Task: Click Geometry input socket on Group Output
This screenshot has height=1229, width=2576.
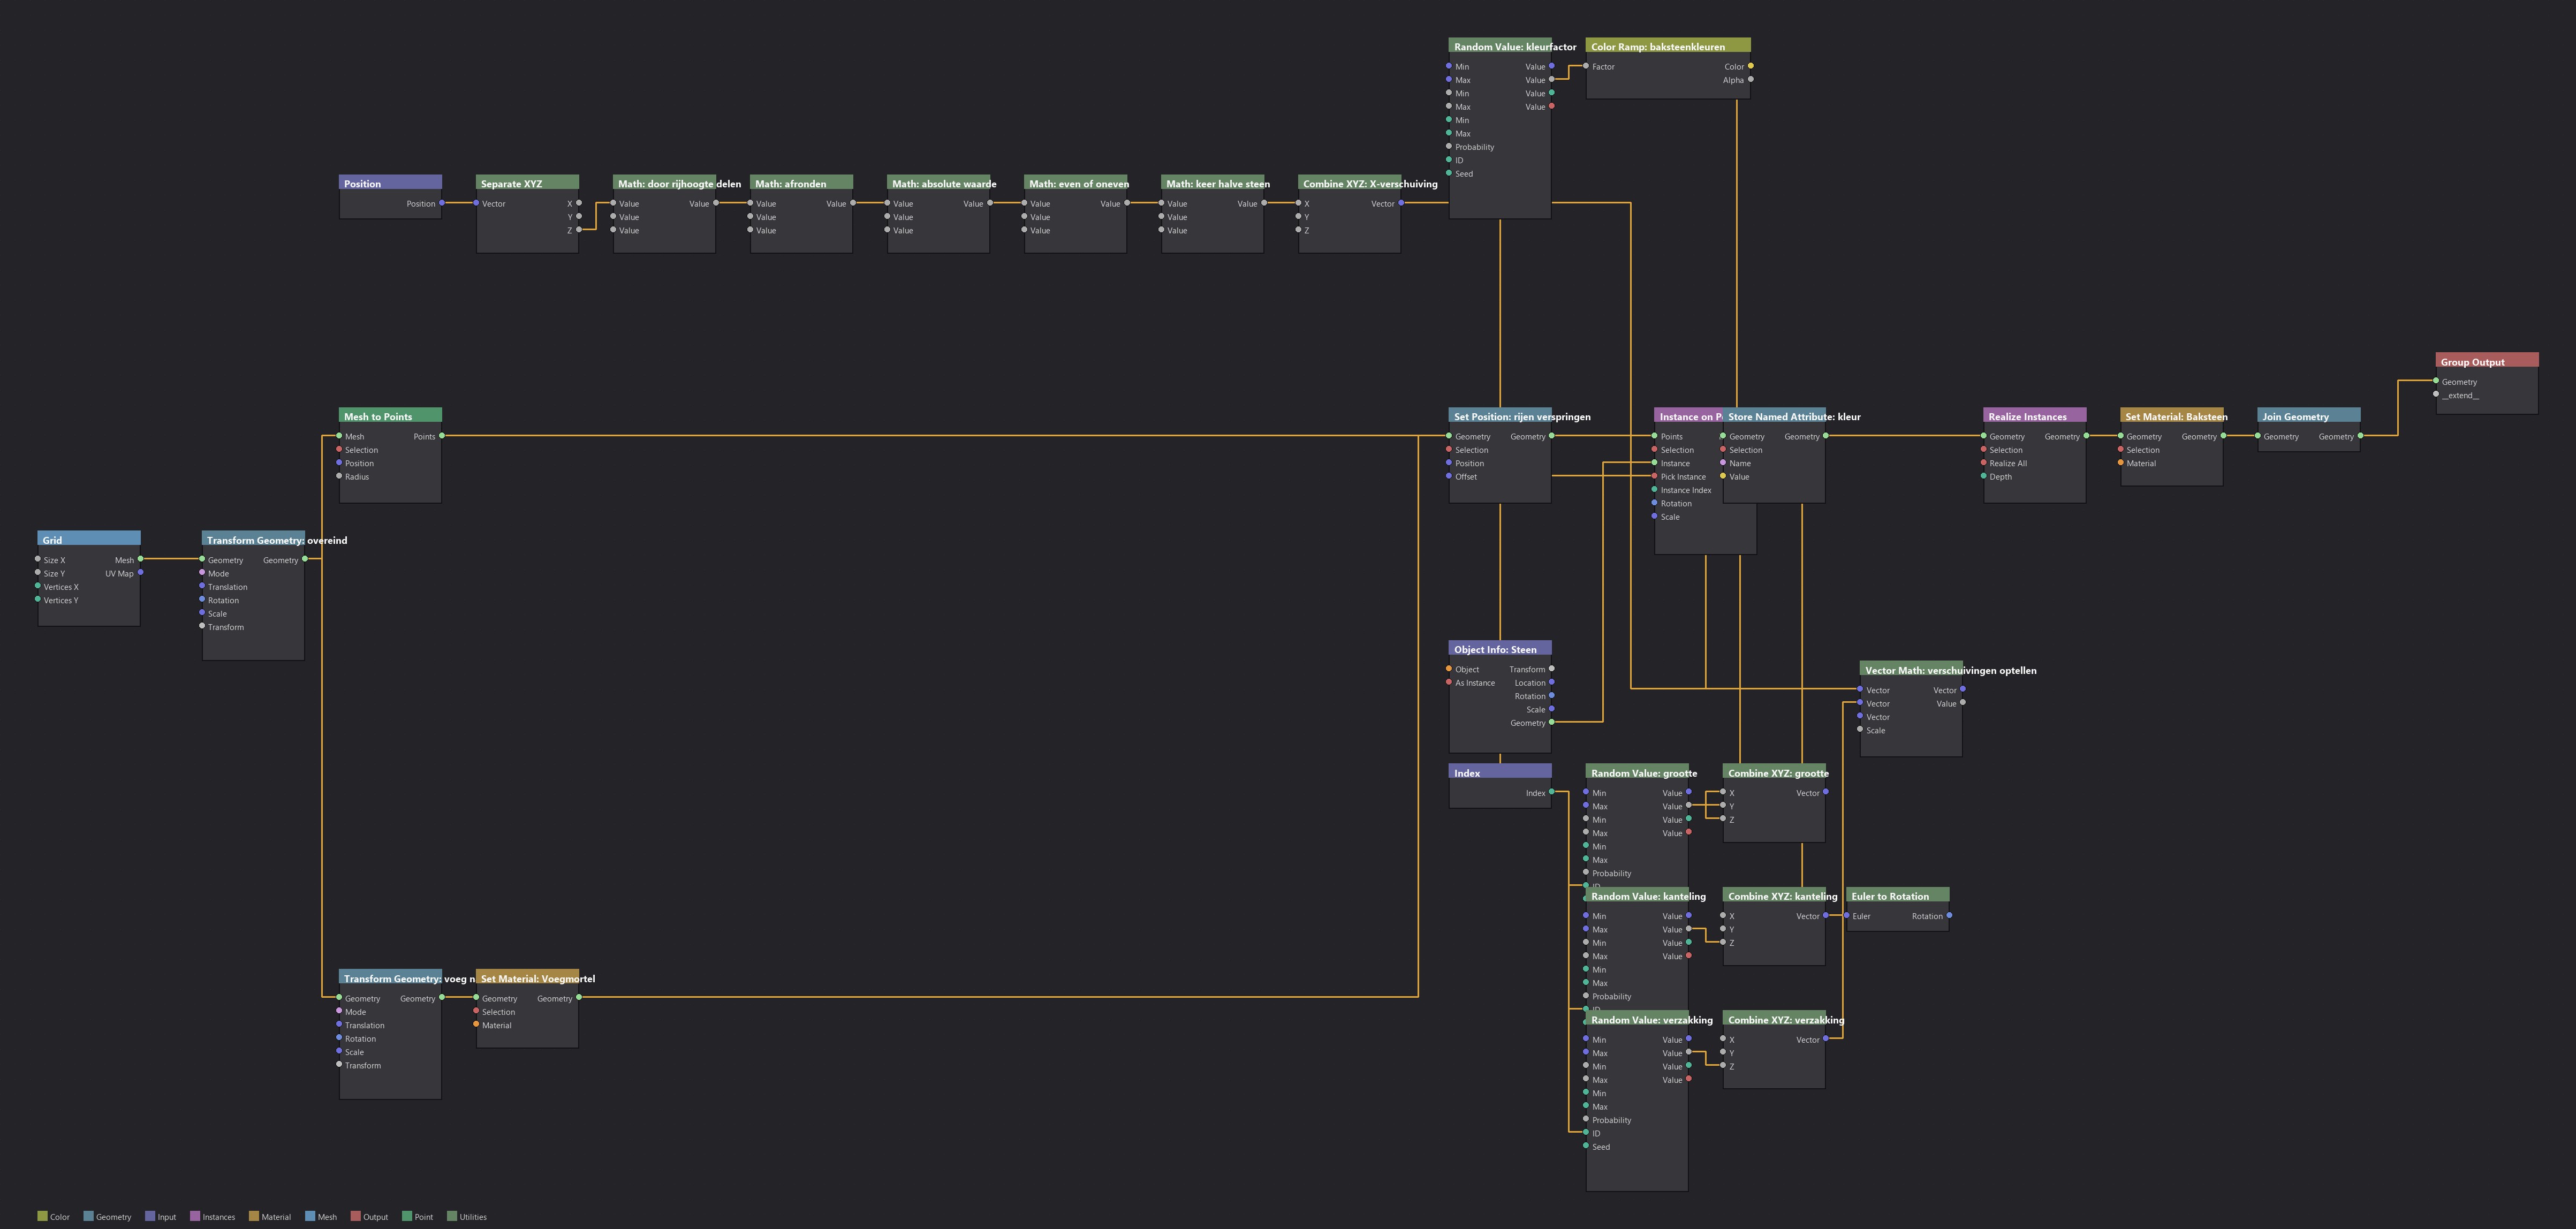Action: (2436, 381)
